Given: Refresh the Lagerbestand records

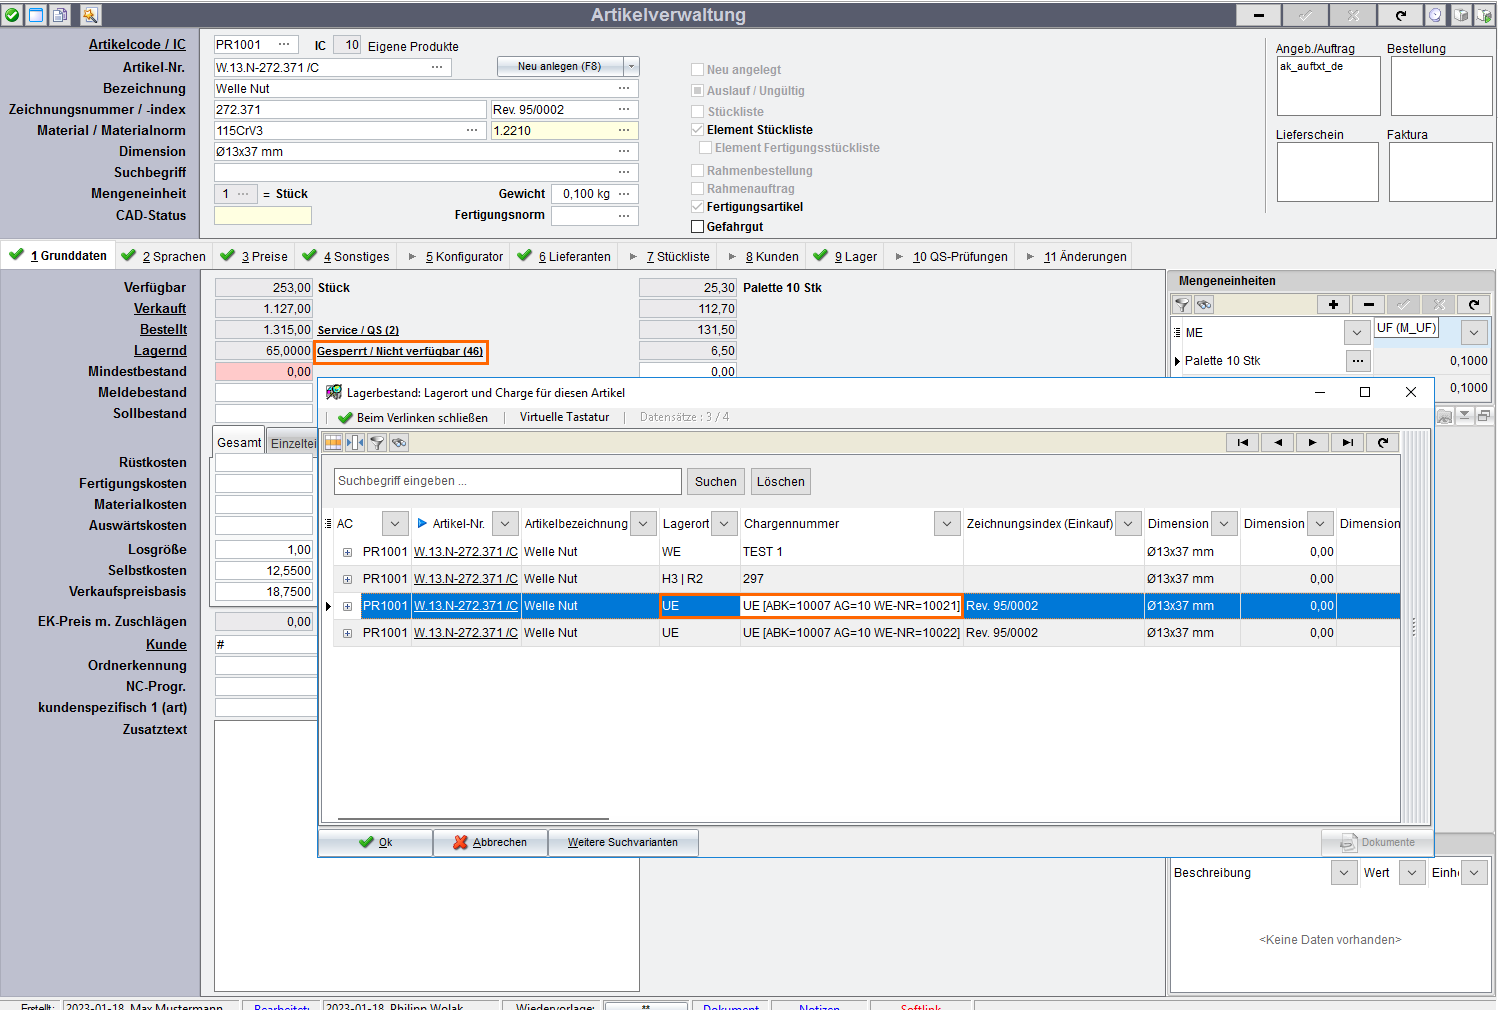Looking at the screenshot, I should click(x=1382, y=442).
